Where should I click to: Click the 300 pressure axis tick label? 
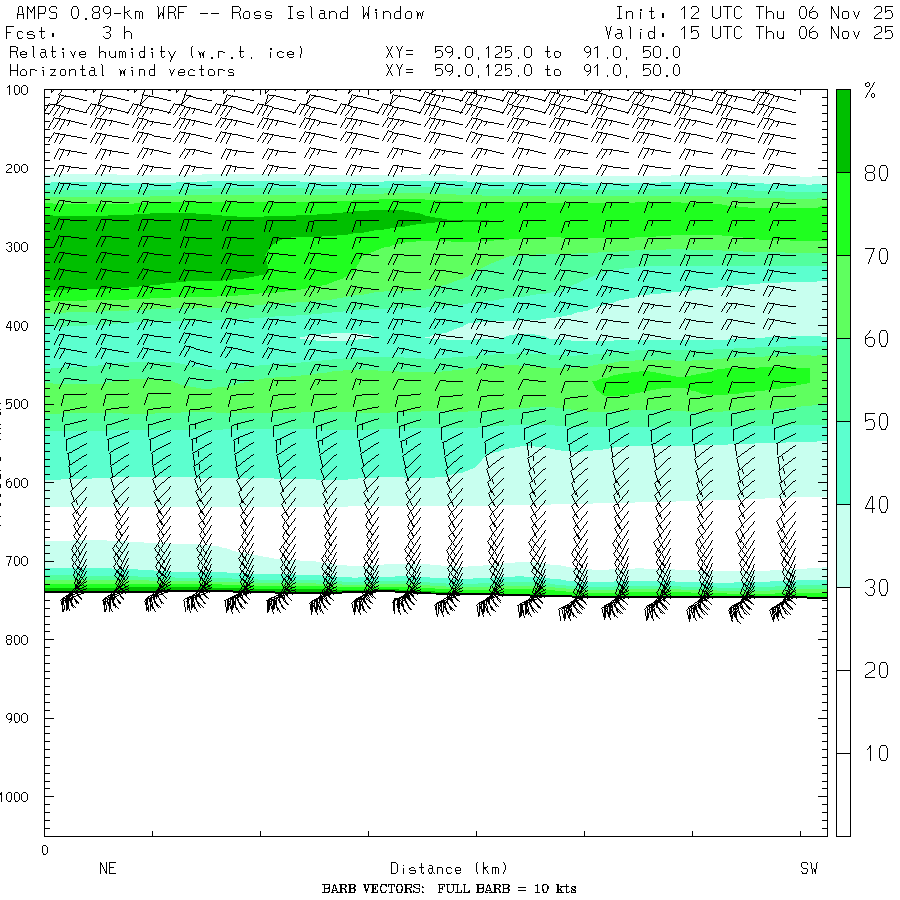(21, 247)
